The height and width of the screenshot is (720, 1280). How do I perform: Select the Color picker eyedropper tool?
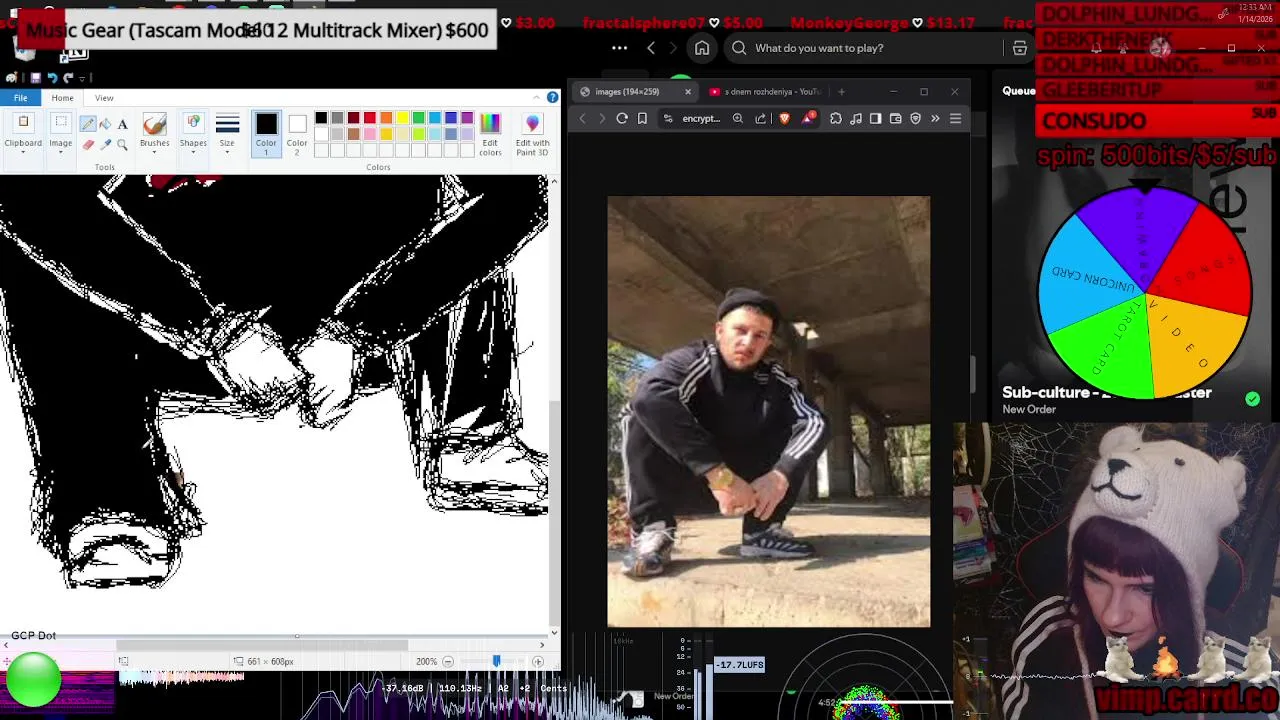(x=105, y=145)
